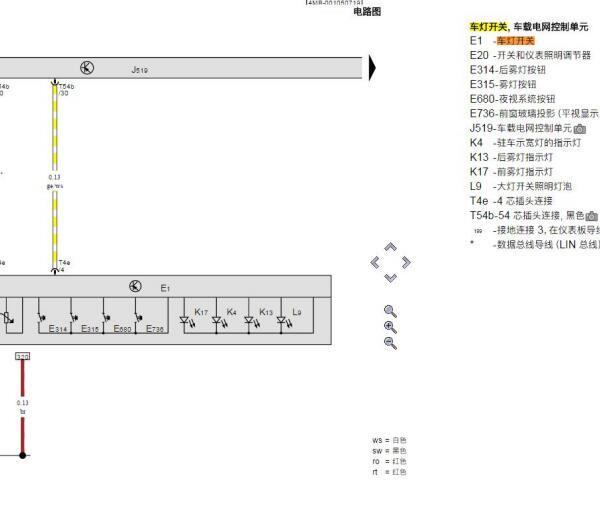Click the 电路图 title text
This screenshot has height=506, width=600.
(367, 11)
